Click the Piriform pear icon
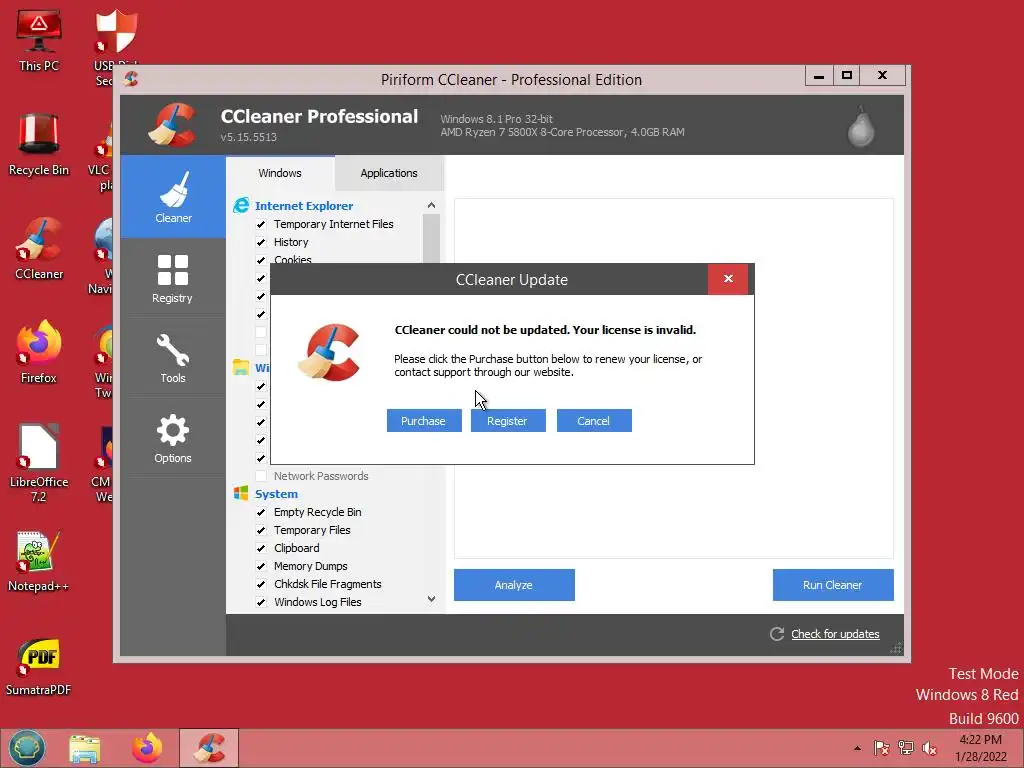The image size is (1024, 768). [x=860, y=127]
